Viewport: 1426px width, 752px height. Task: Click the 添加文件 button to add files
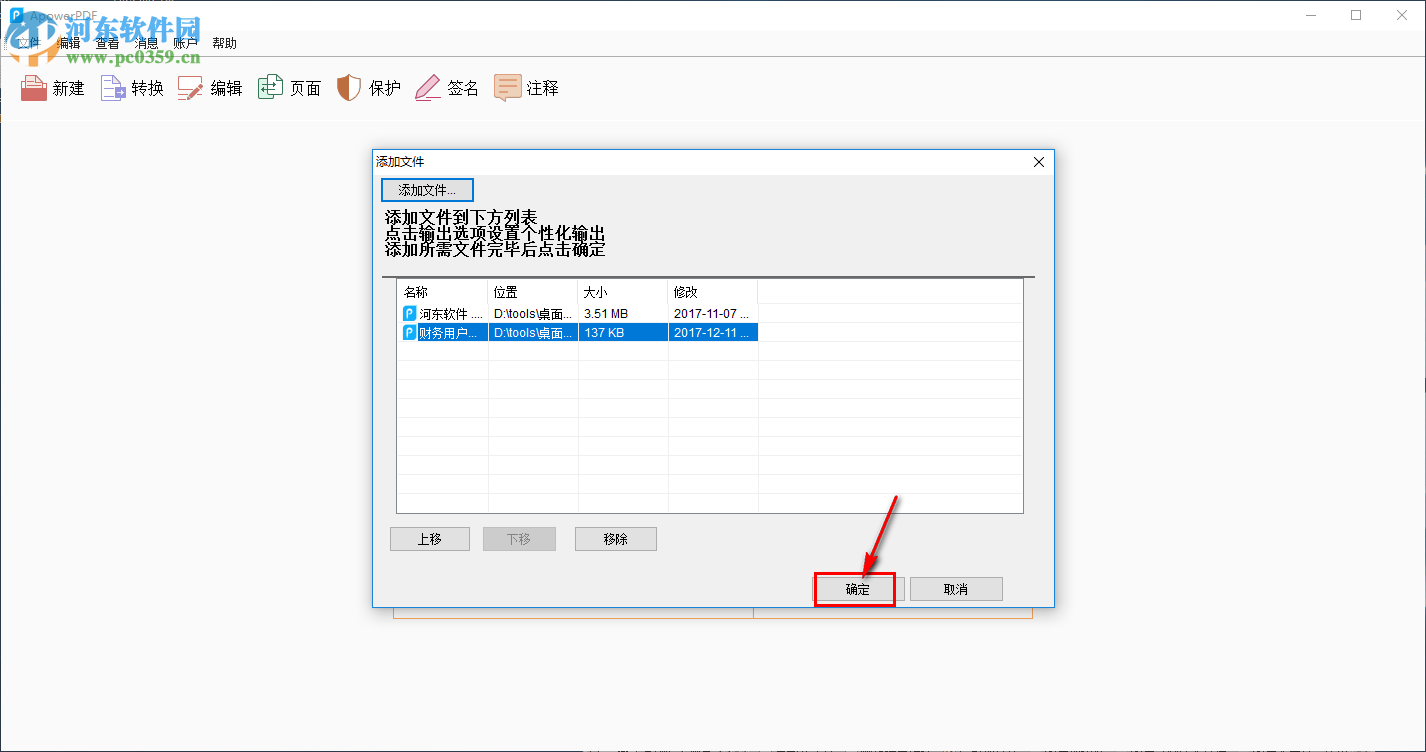(x=427, y=189)
